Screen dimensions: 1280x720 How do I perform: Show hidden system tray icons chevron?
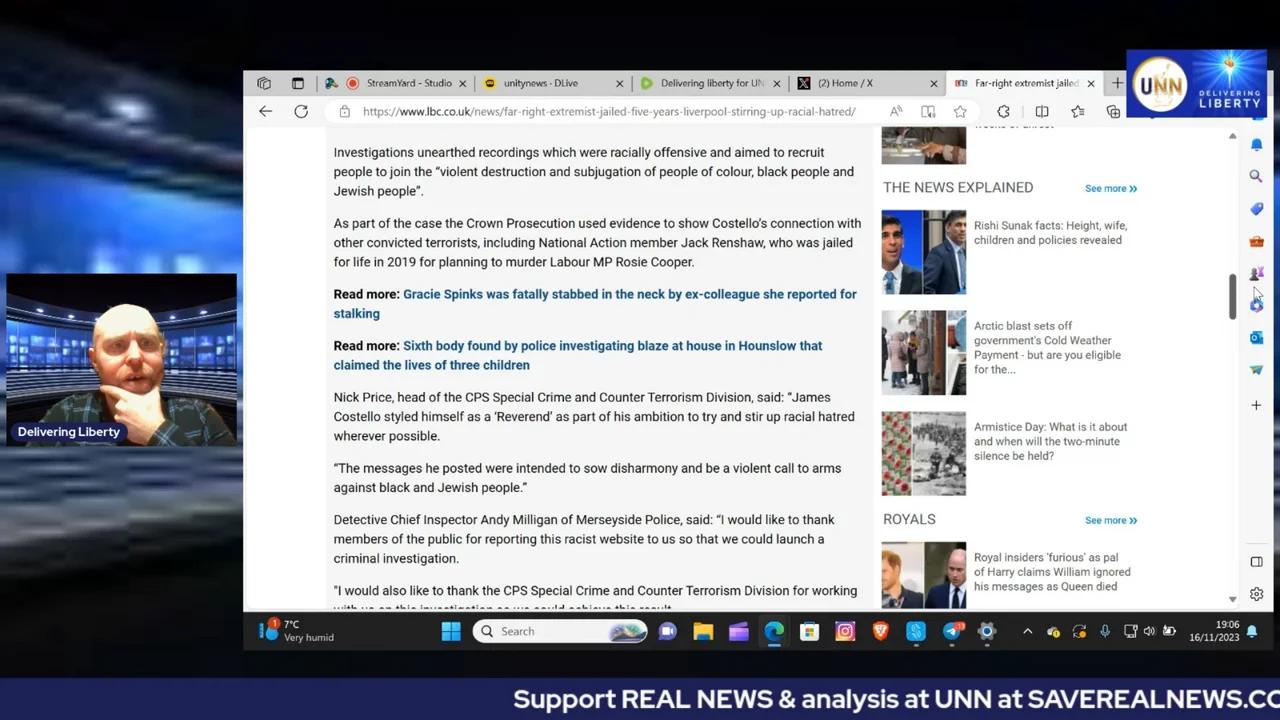(1027, 631)
